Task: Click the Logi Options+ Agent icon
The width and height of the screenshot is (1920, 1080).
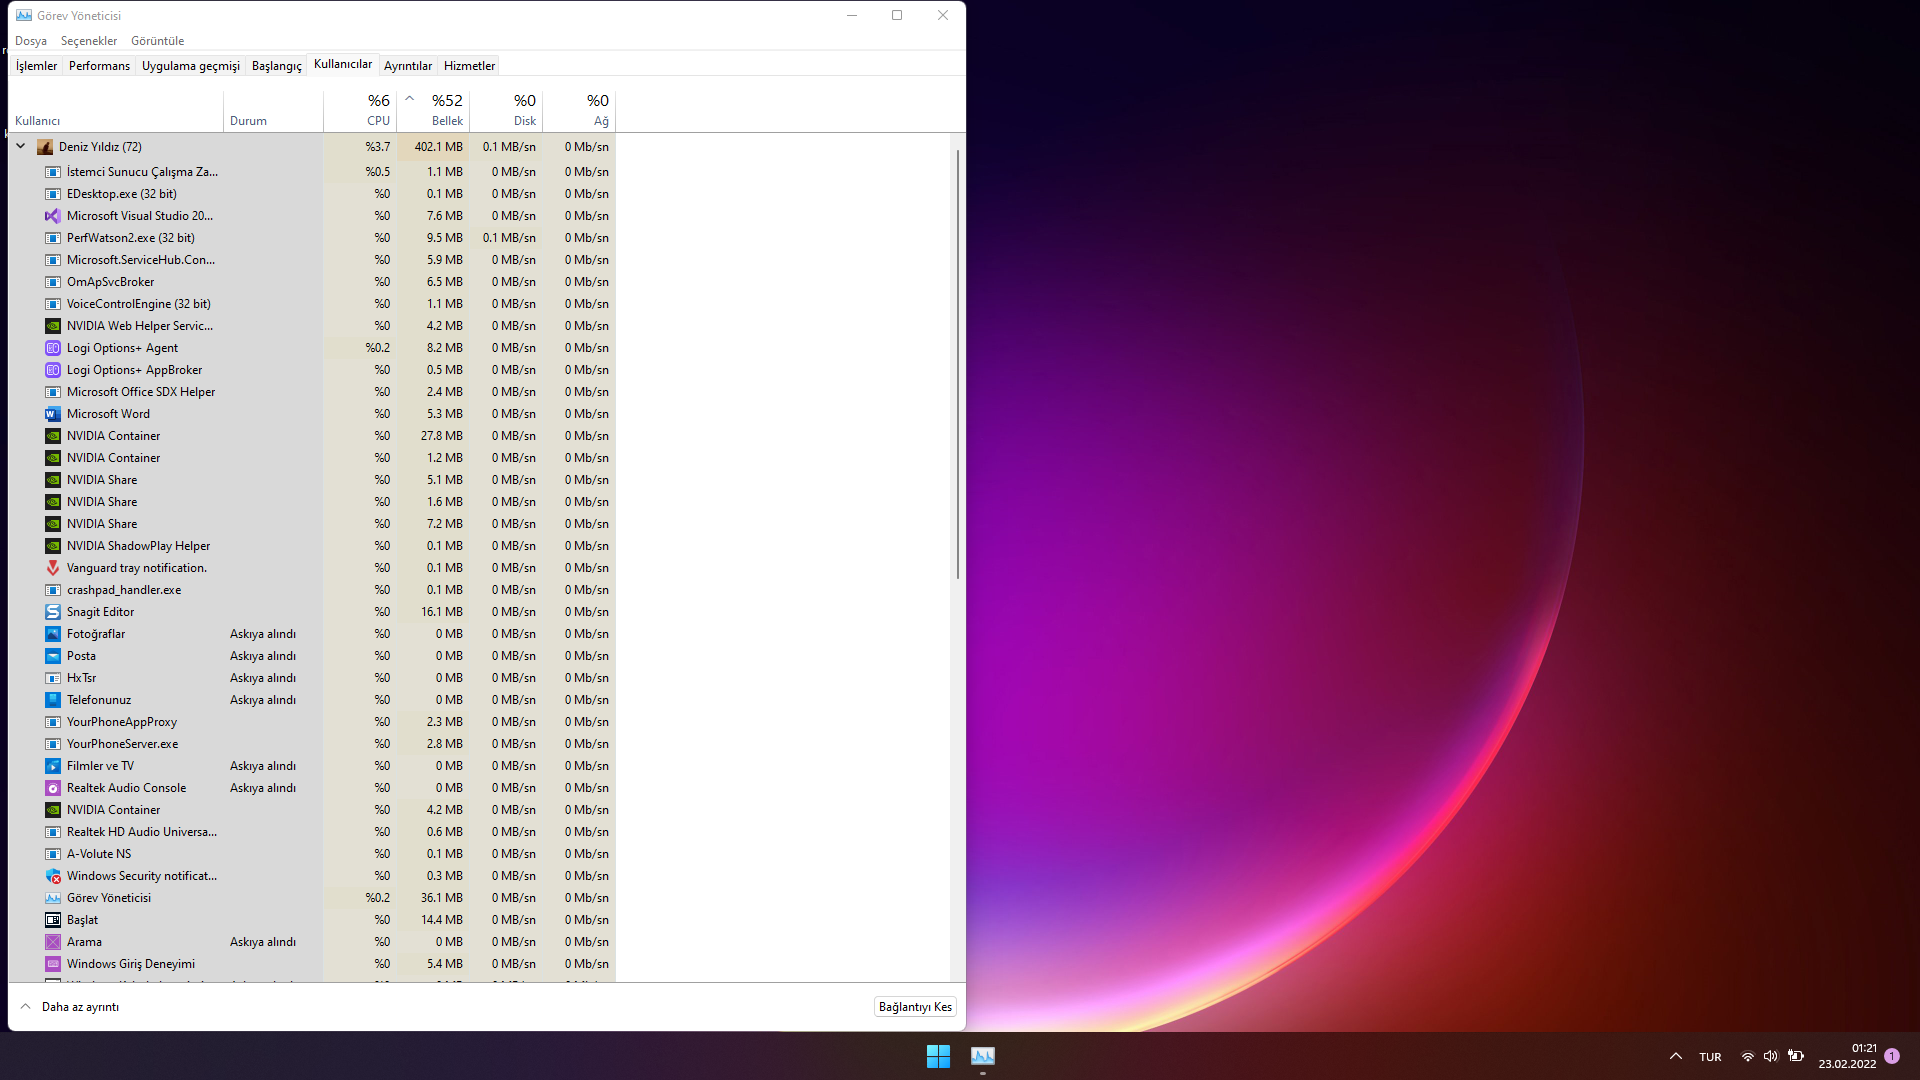Action: [x=53, y=348]
